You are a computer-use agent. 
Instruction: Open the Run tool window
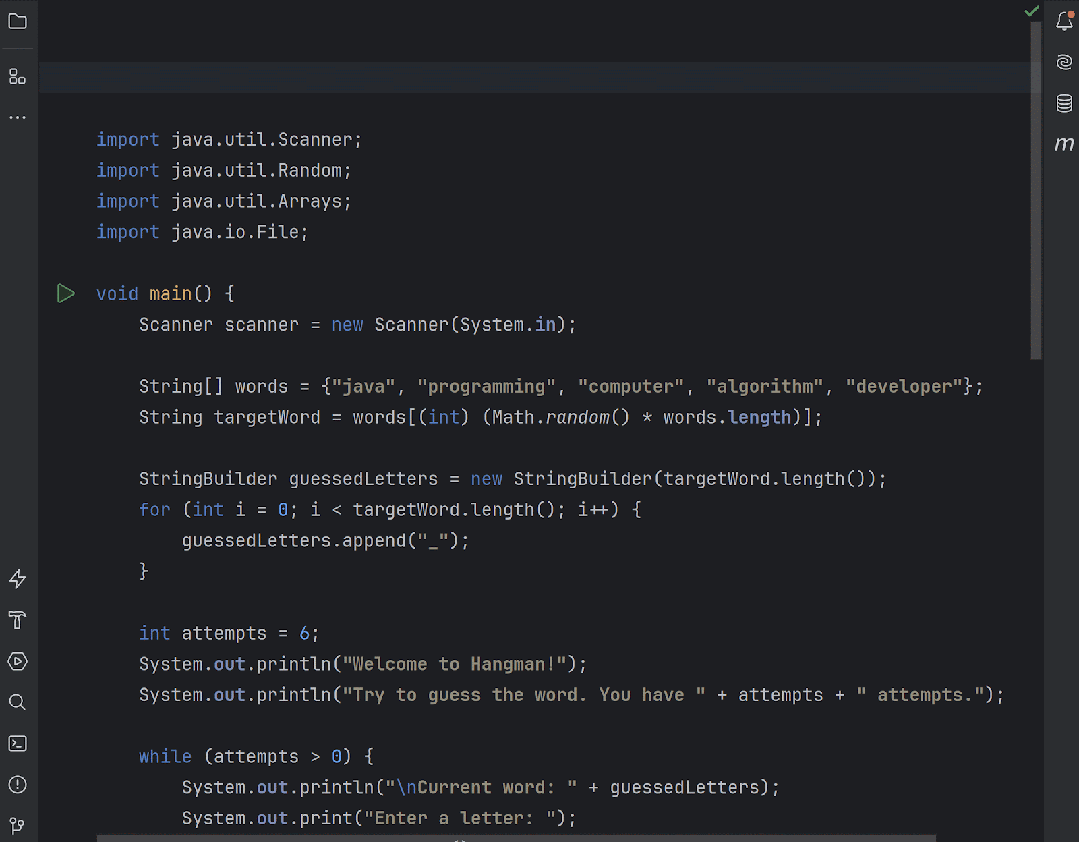(x=17, y=661)
